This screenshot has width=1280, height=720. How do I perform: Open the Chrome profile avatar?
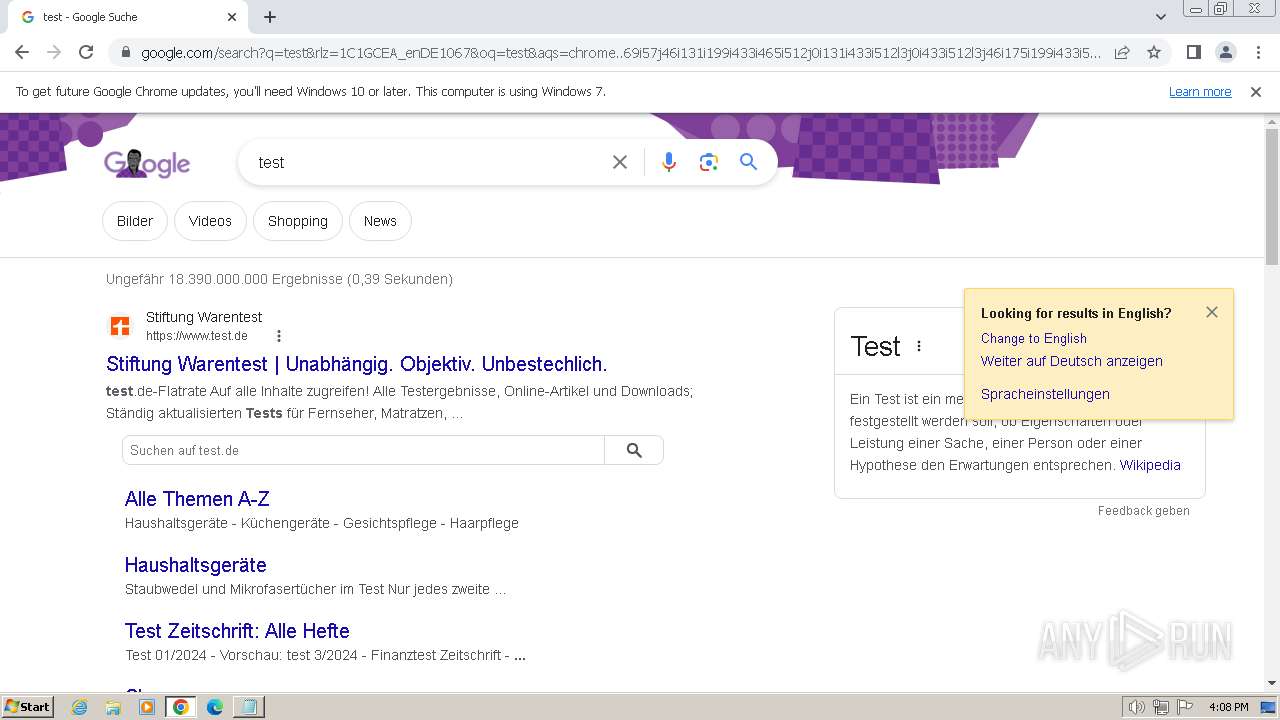coord(1225,52)
